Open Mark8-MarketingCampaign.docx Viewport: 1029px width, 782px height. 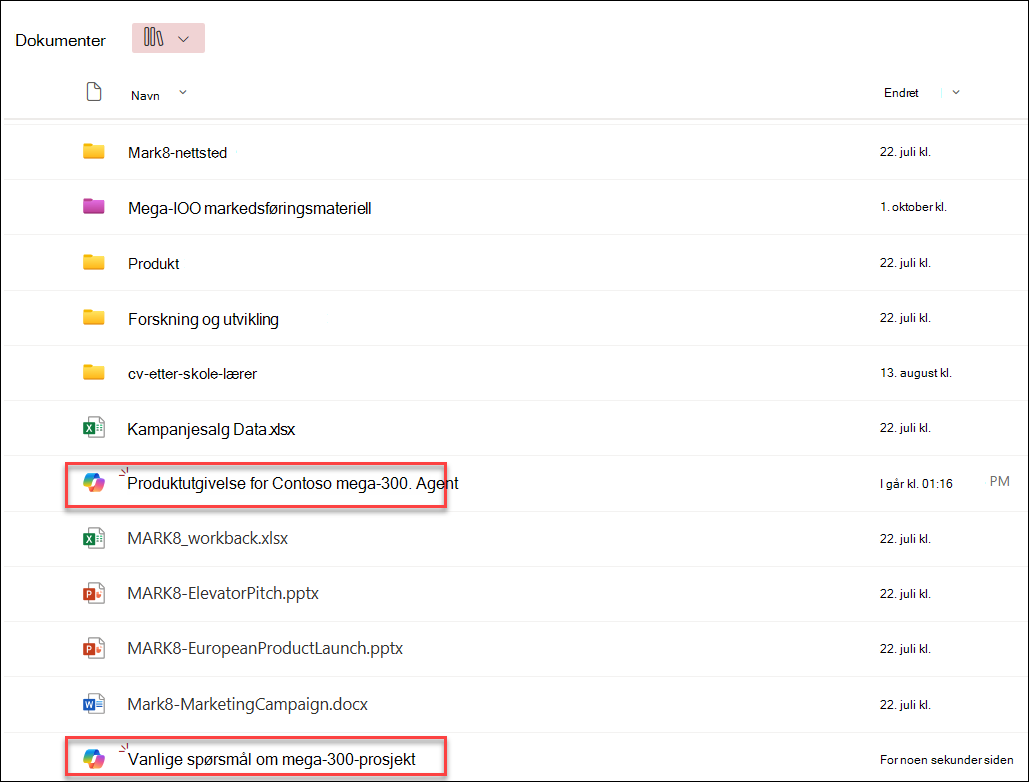[247, 705]
